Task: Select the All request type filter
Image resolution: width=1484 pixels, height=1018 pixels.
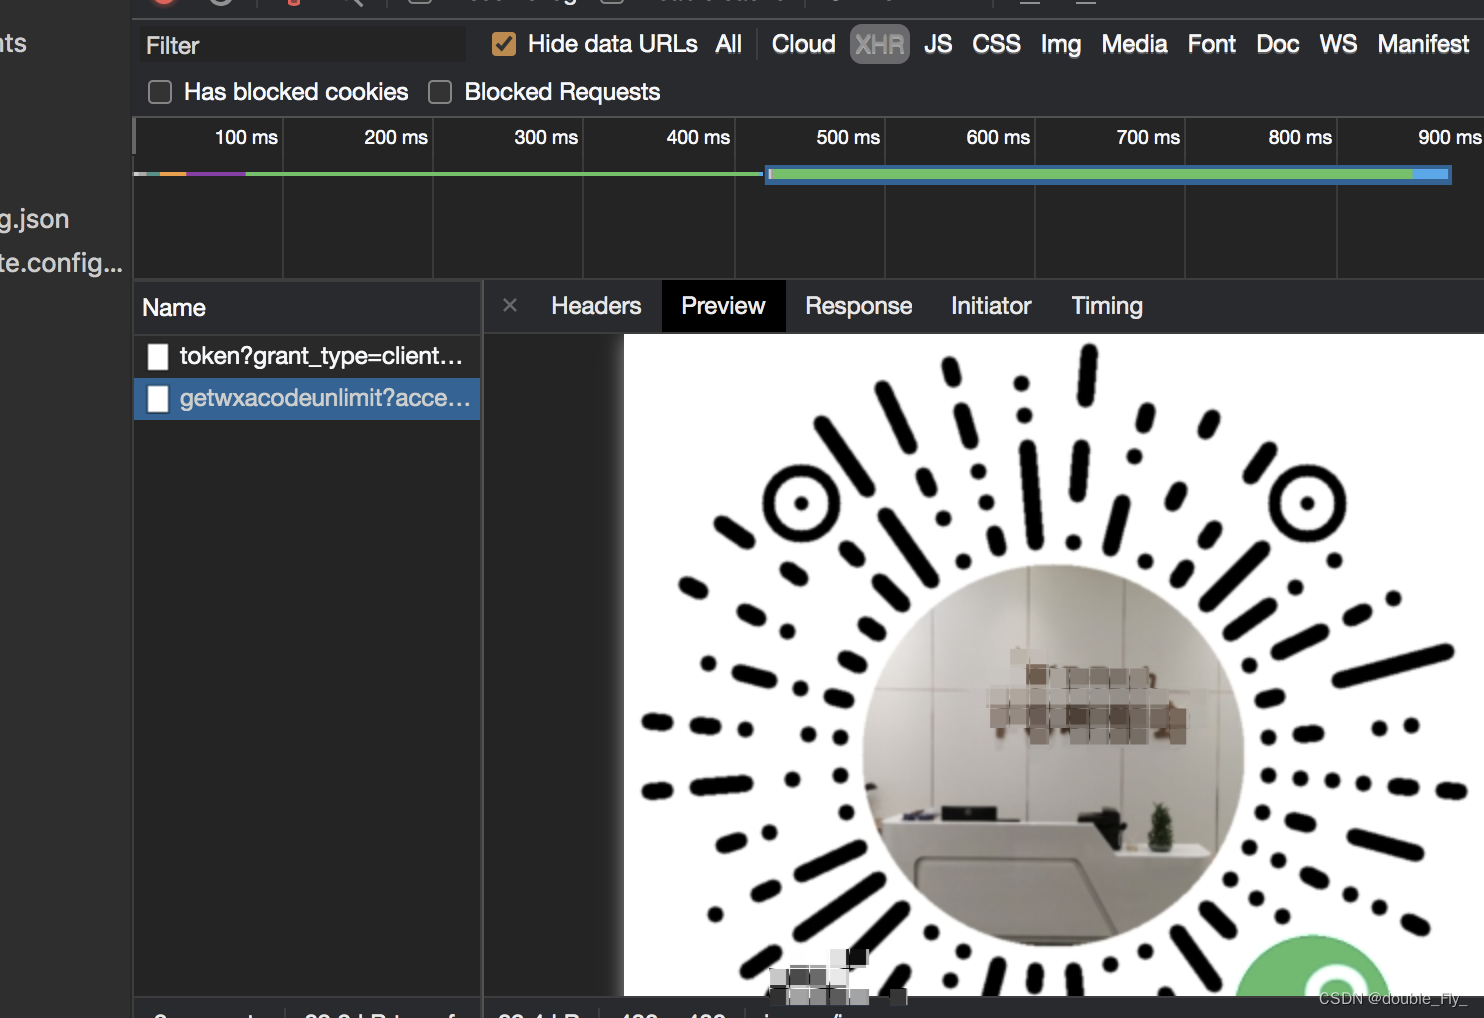Action: click(x=728, y=44)
